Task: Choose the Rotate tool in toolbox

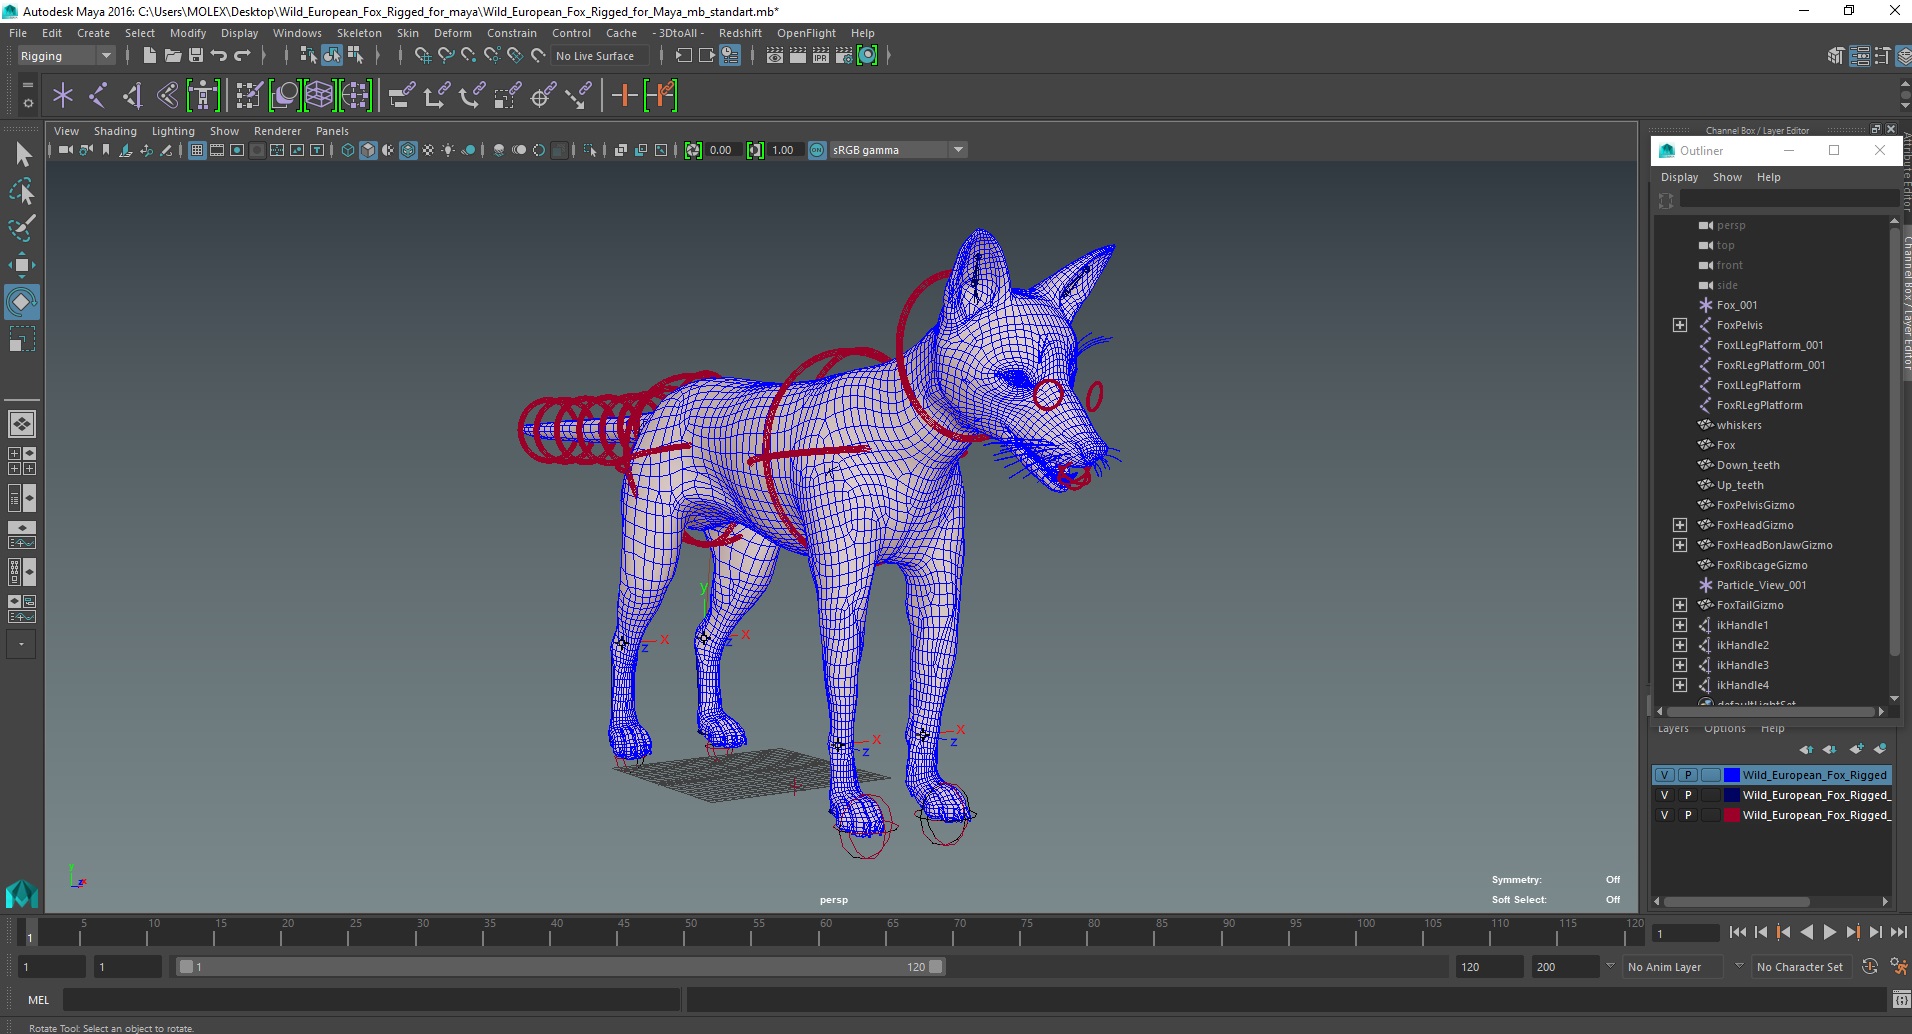Action: pyautogui.click(x=22, y=302)
